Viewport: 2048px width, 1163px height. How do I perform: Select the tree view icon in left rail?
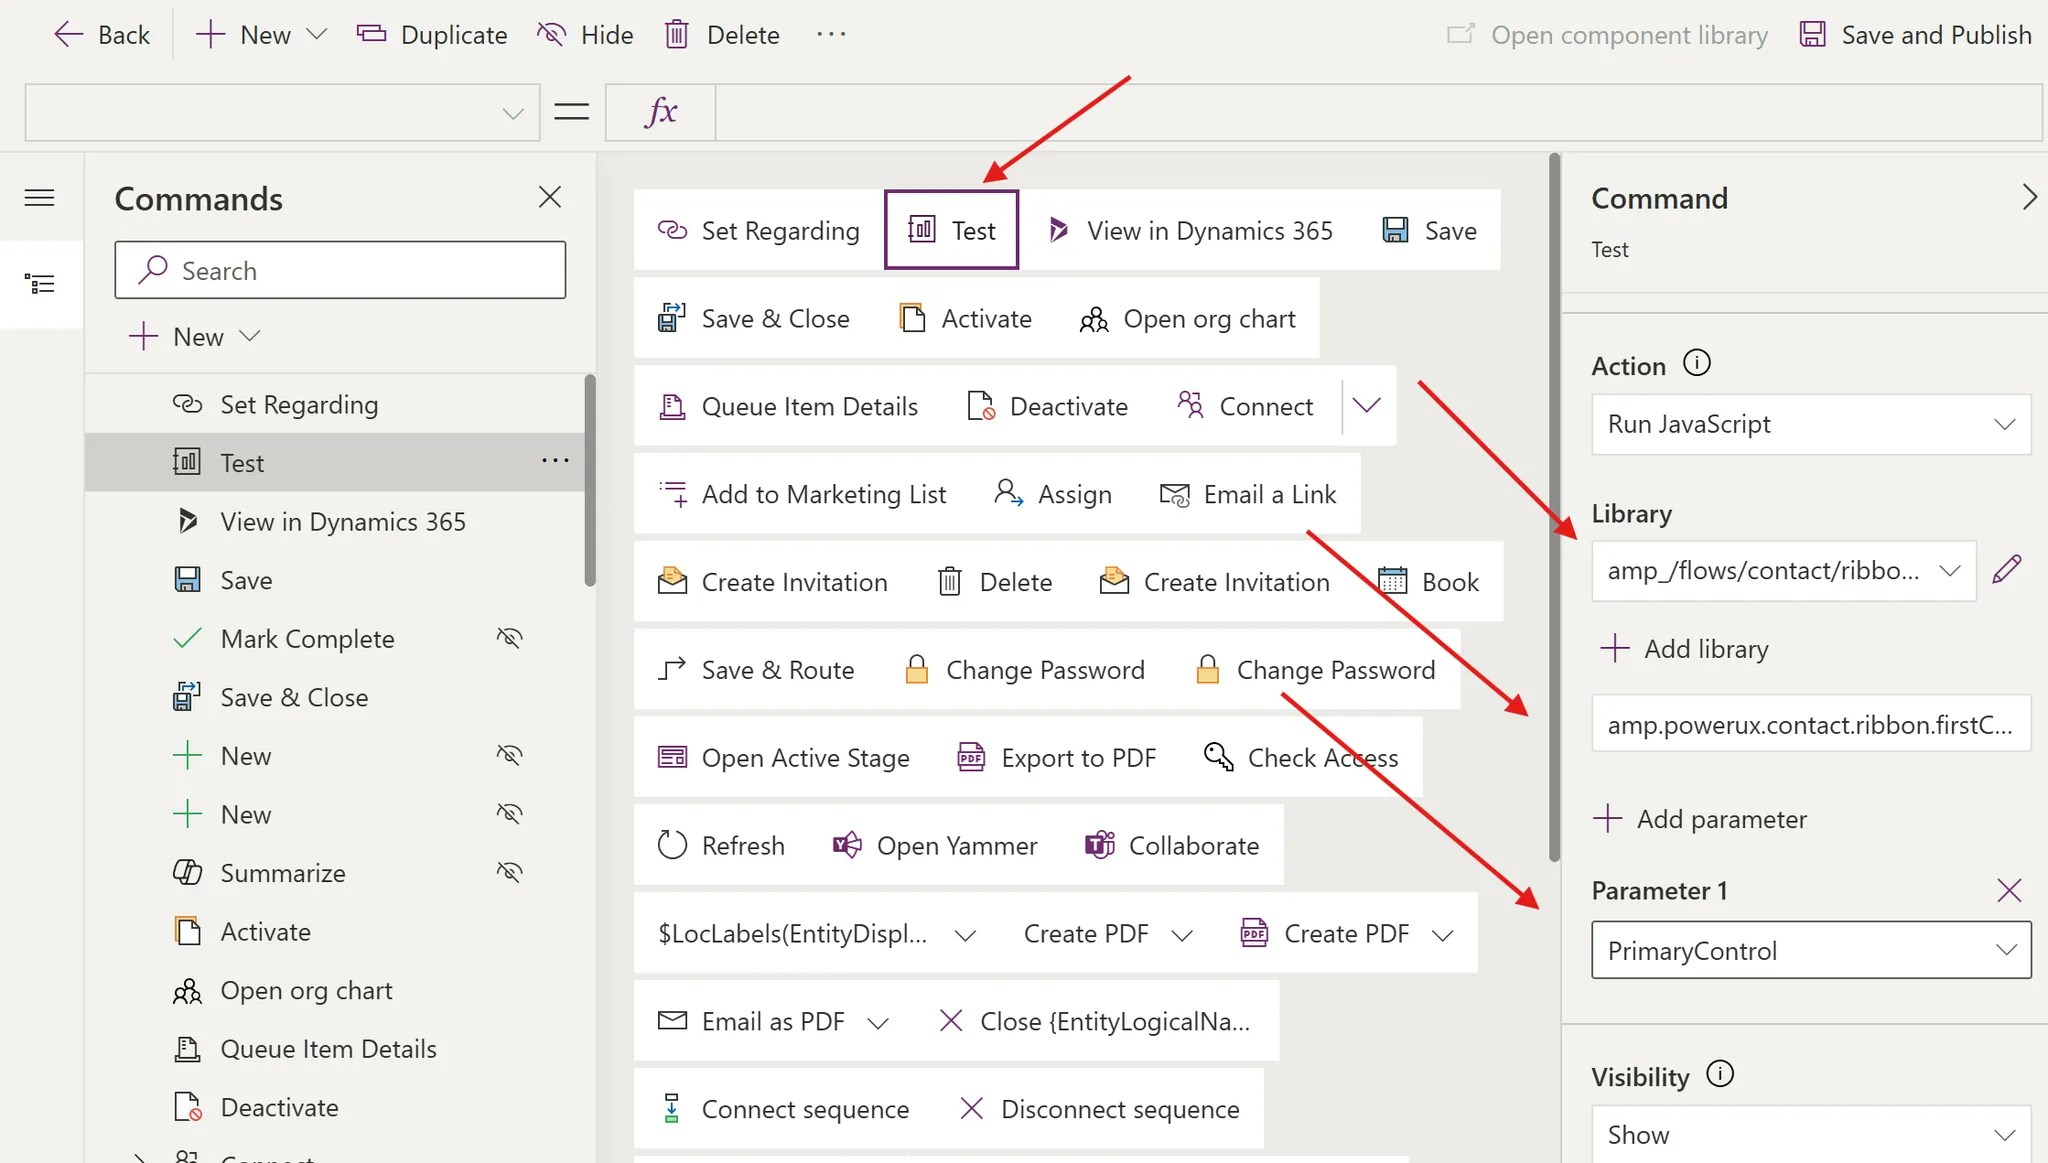click(40, 285)
